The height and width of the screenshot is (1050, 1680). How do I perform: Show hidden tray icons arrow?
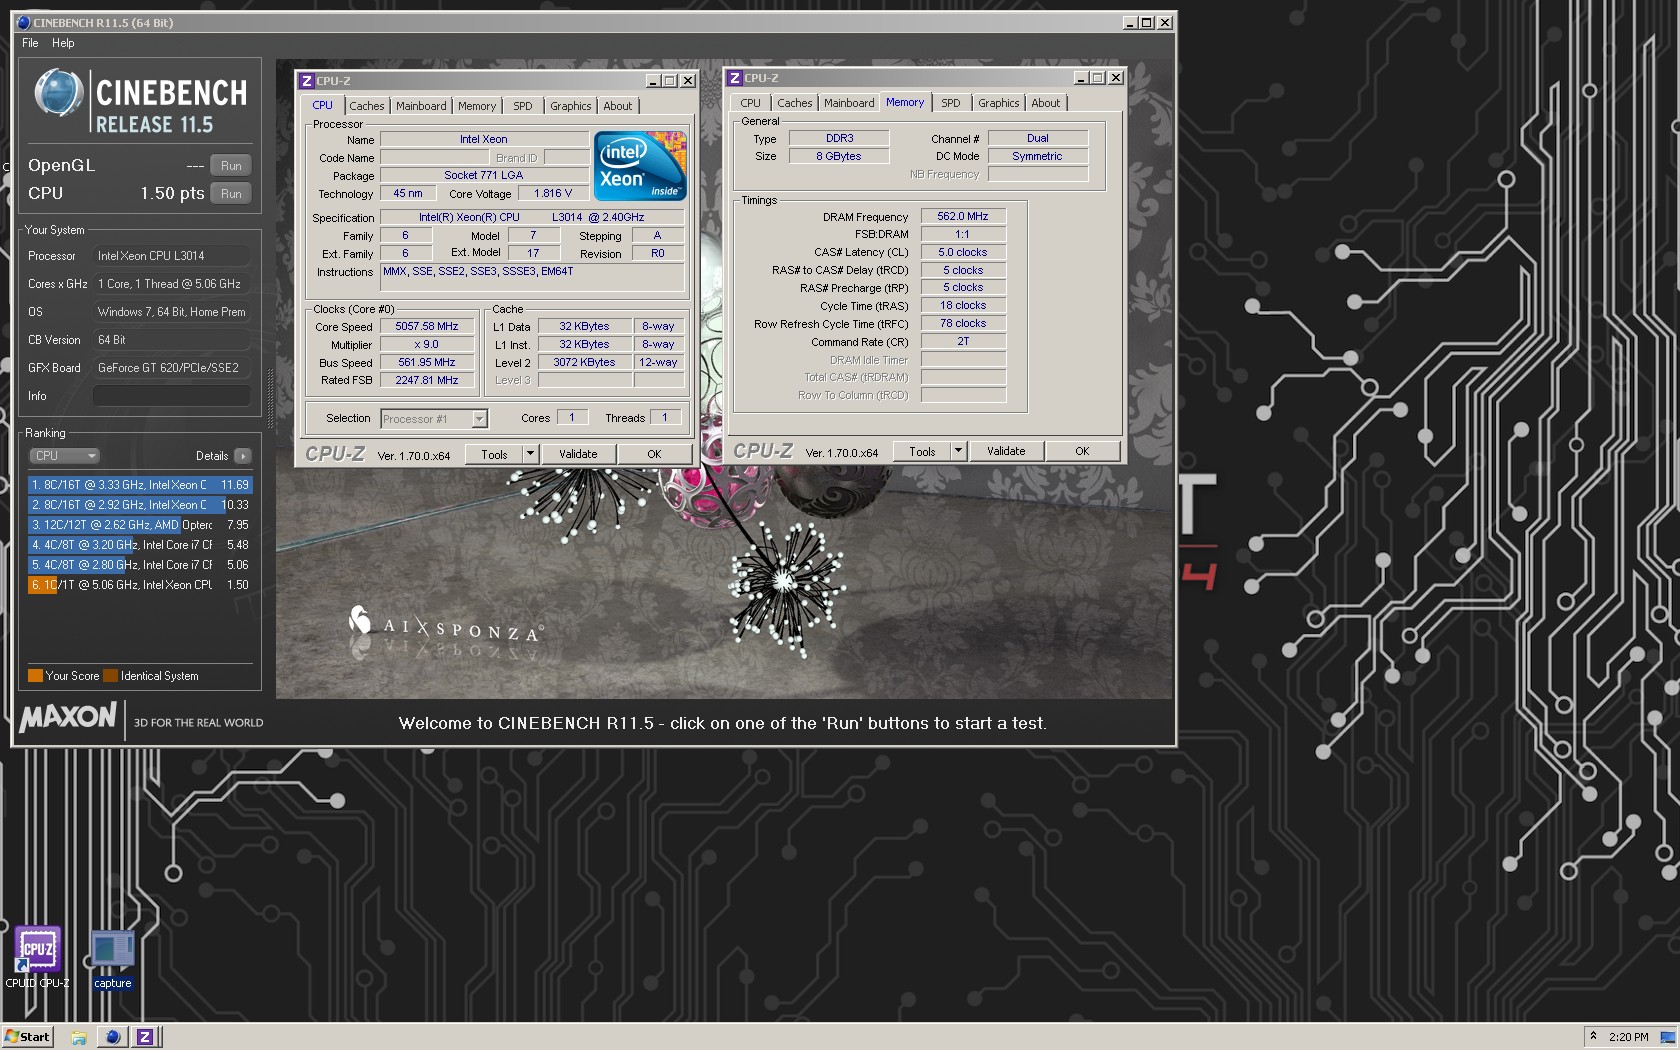1594,1036
